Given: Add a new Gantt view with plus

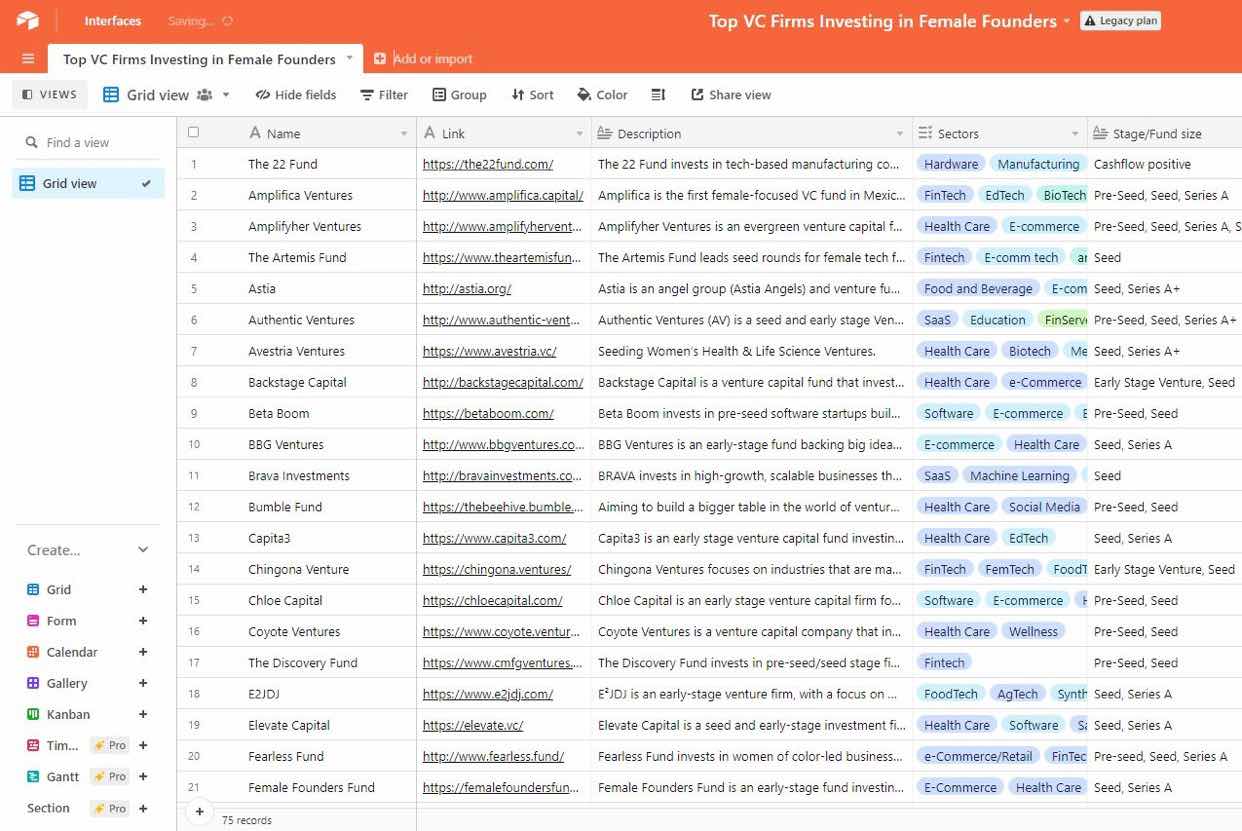Looking at the screenshot, I should tap(143, 776).
